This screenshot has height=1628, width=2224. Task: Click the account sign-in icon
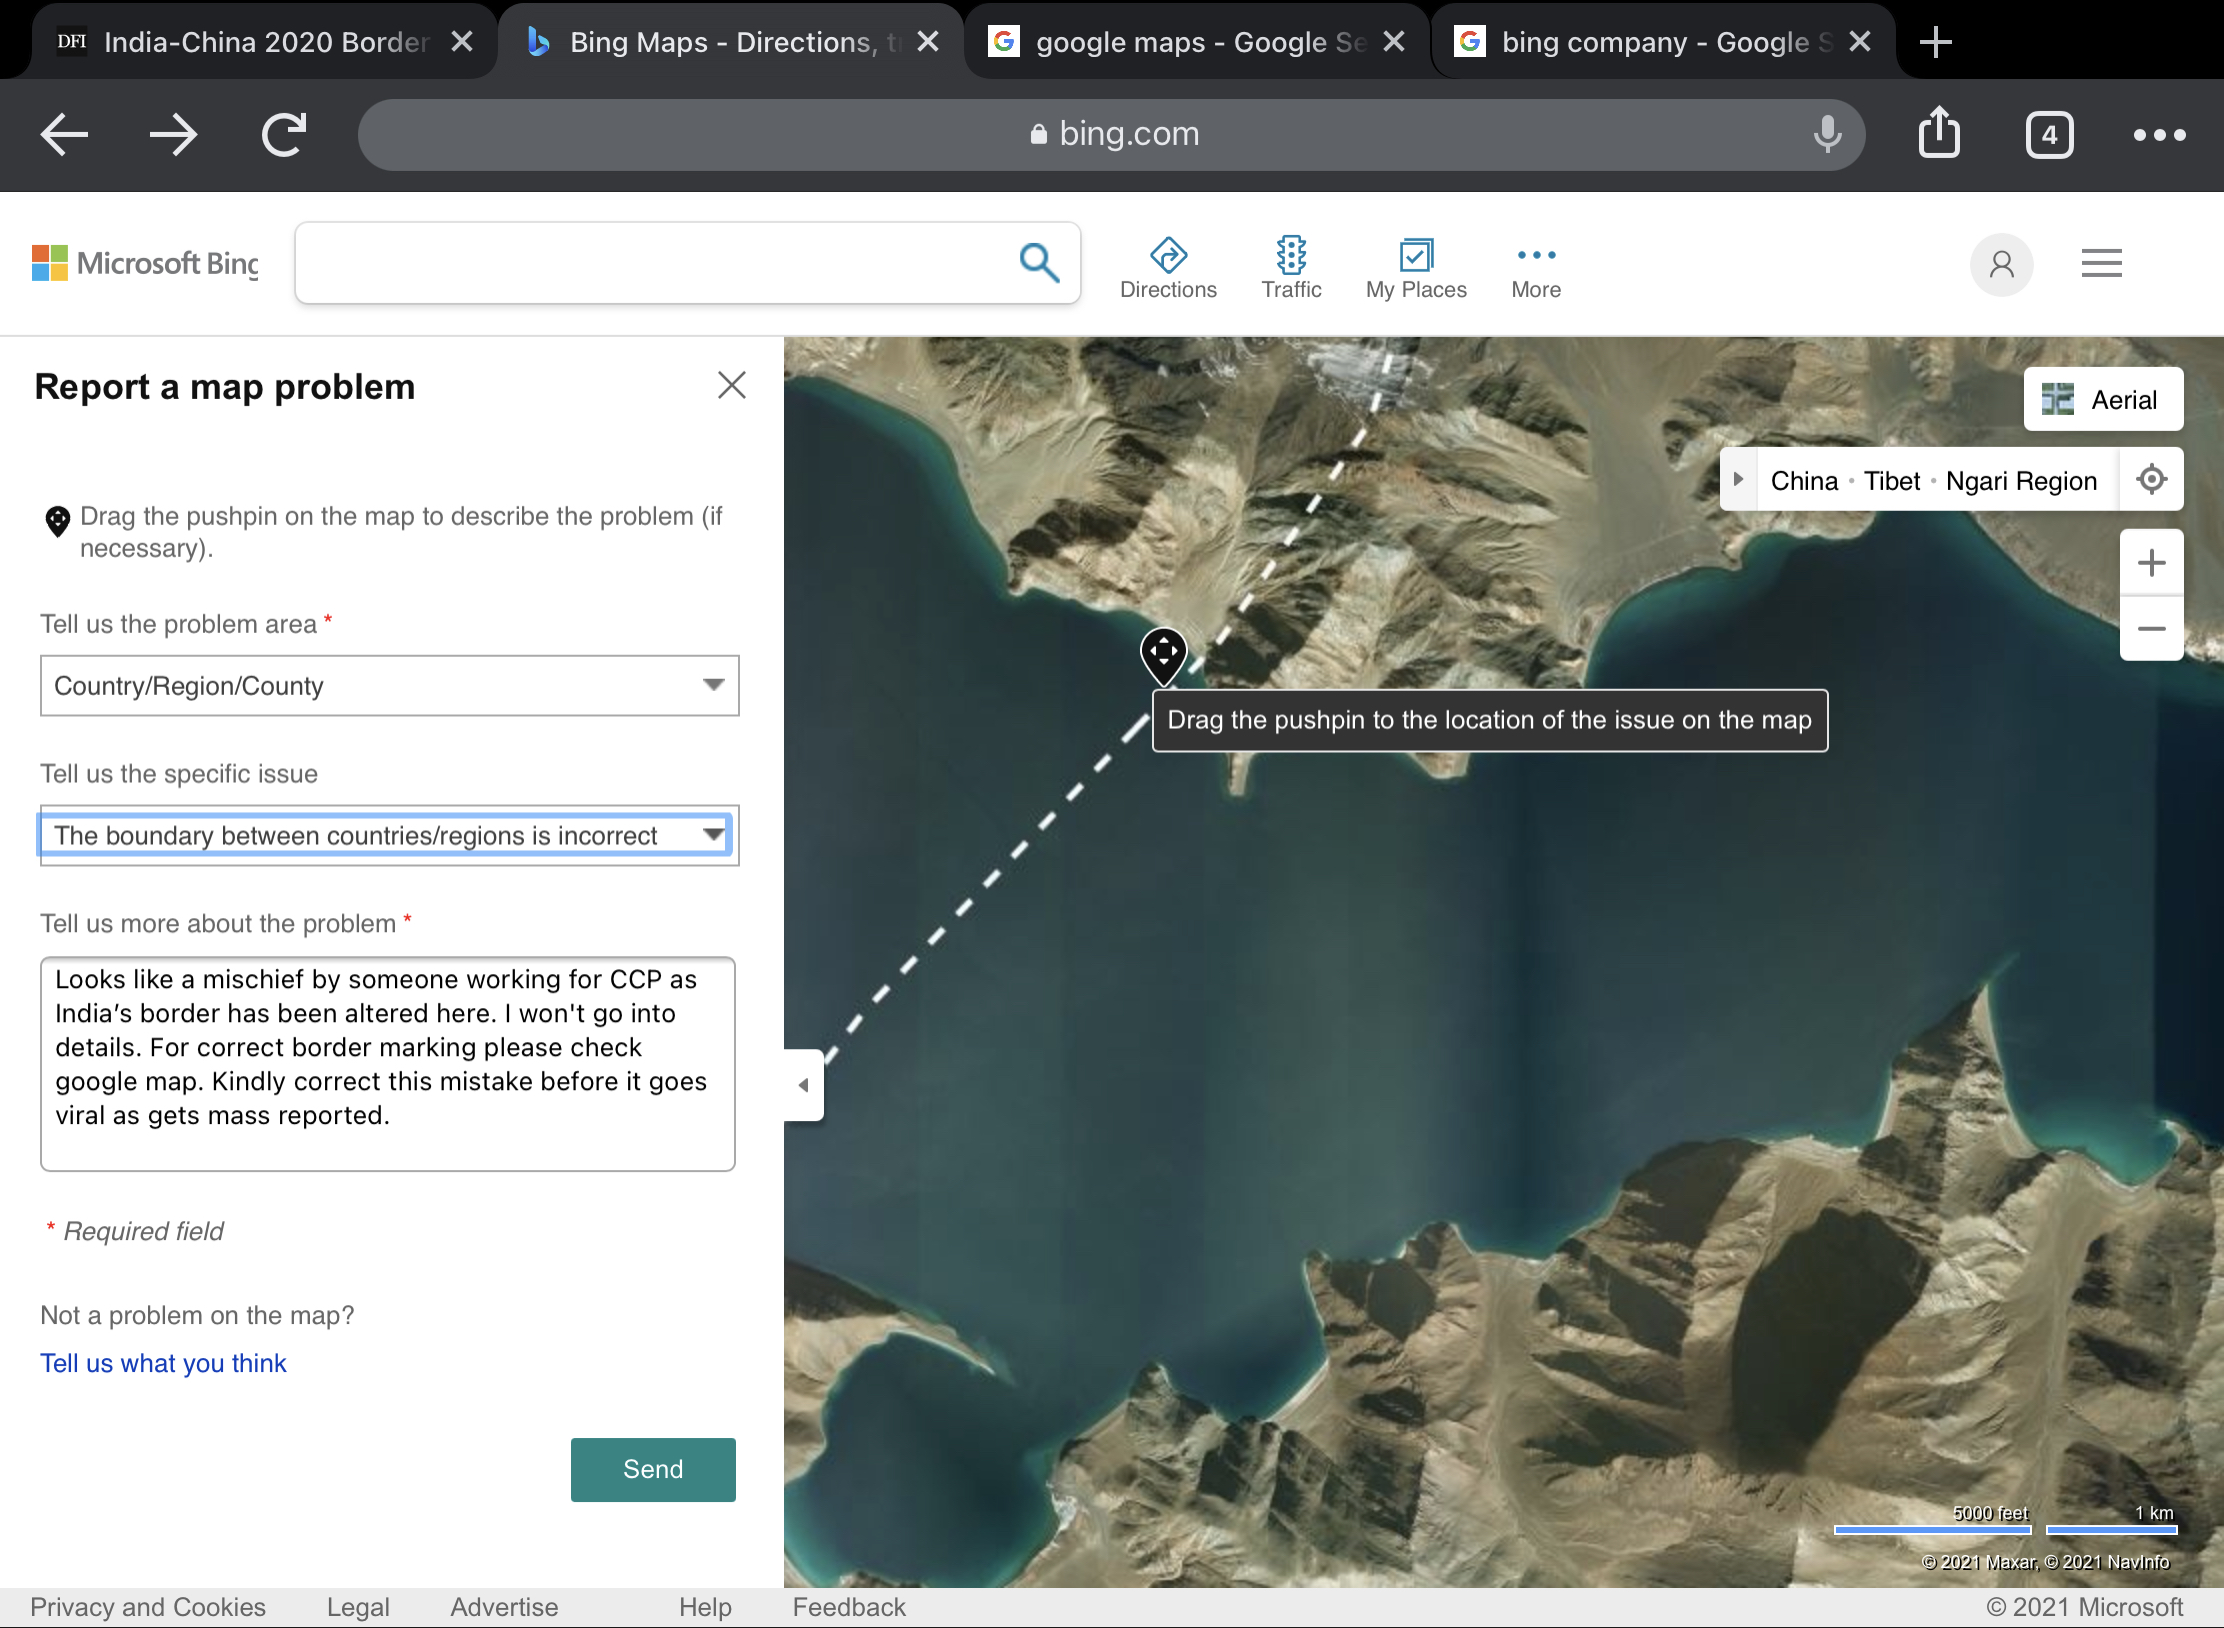tap(2000, 262)
